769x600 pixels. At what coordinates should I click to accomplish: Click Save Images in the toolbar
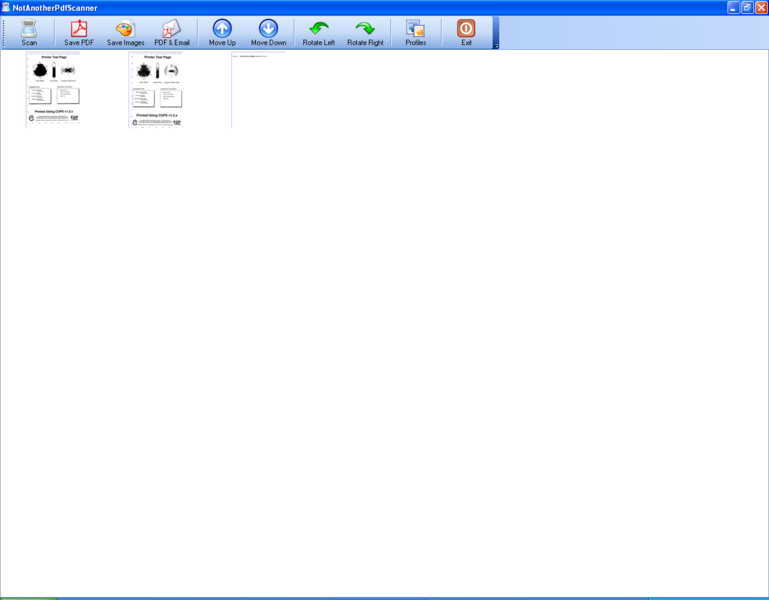point(126,33)
